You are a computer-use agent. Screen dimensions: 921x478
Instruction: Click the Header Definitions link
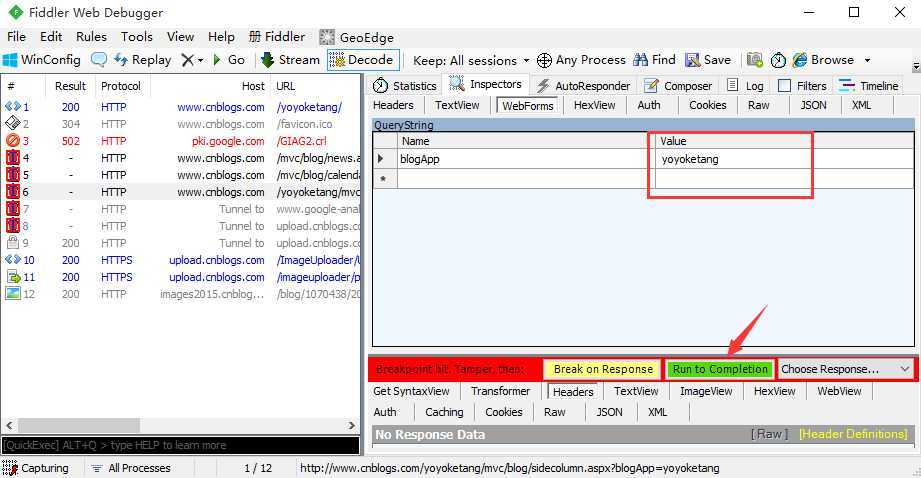coord(853,434)
